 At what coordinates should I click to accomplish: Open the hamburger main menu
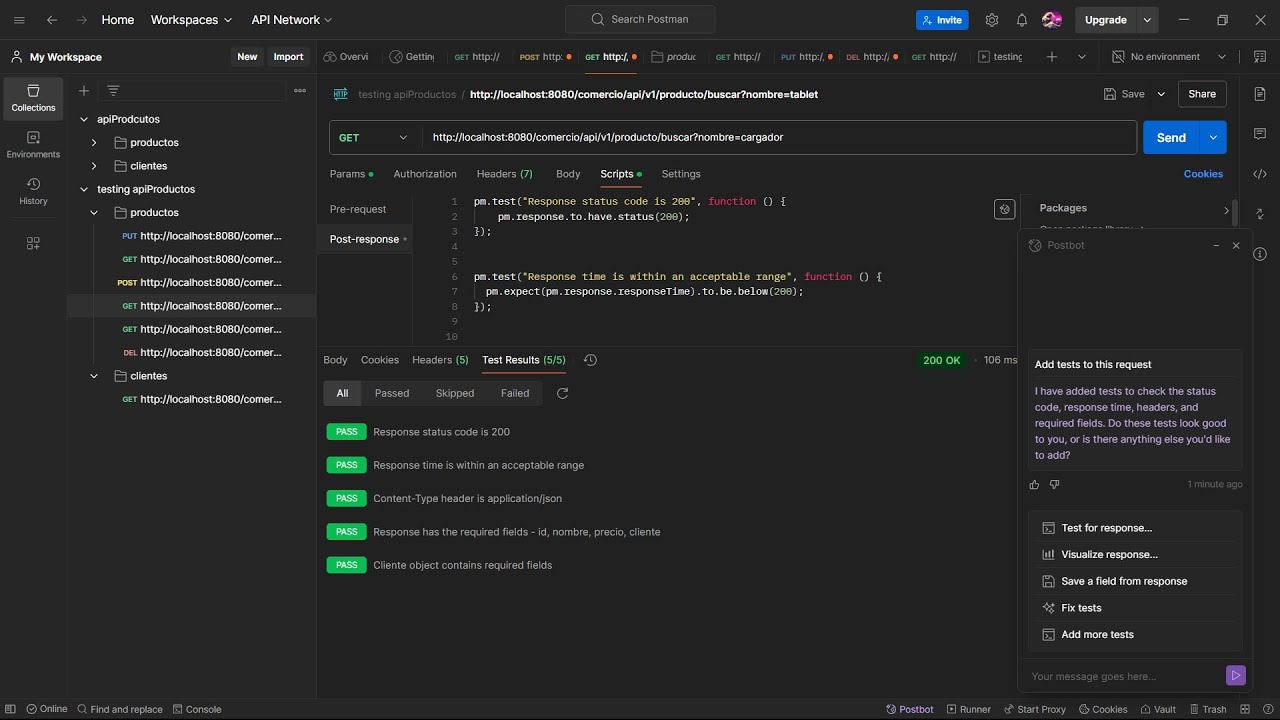tap(19, 20)
